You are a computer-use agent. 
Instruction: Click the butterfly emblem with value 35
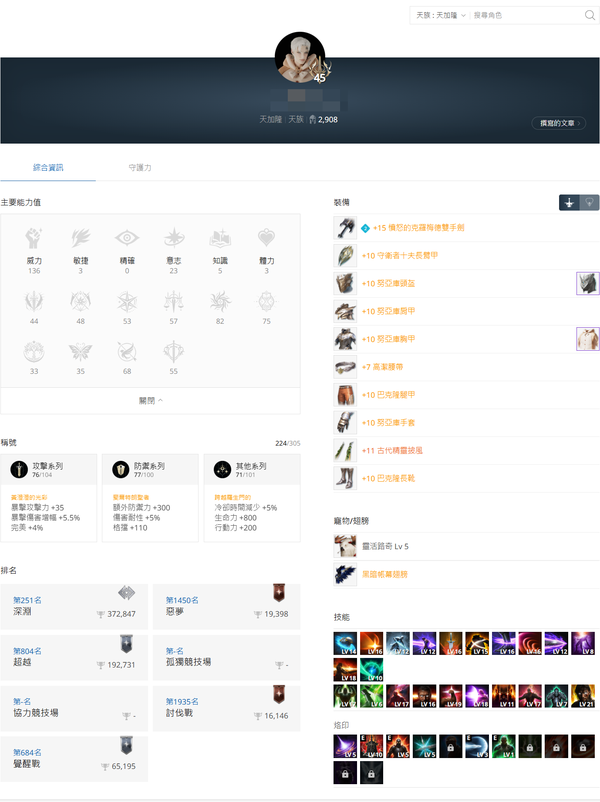click(x=80, y=352)
